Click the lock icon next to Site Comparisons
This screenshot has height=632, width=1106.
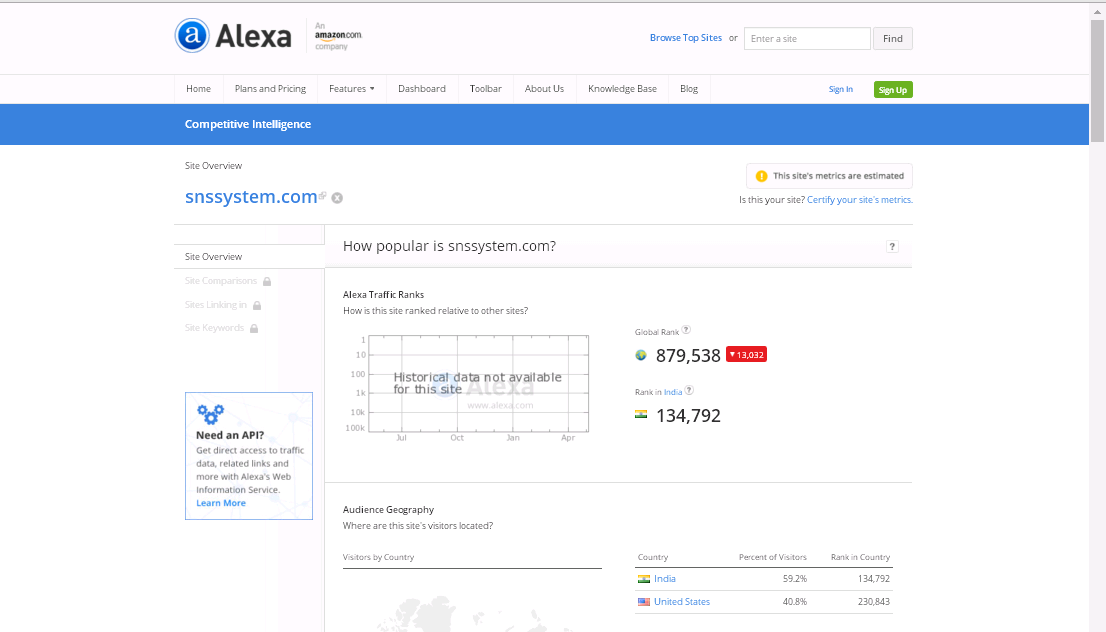pyautogui.click(x=267, y=282)
